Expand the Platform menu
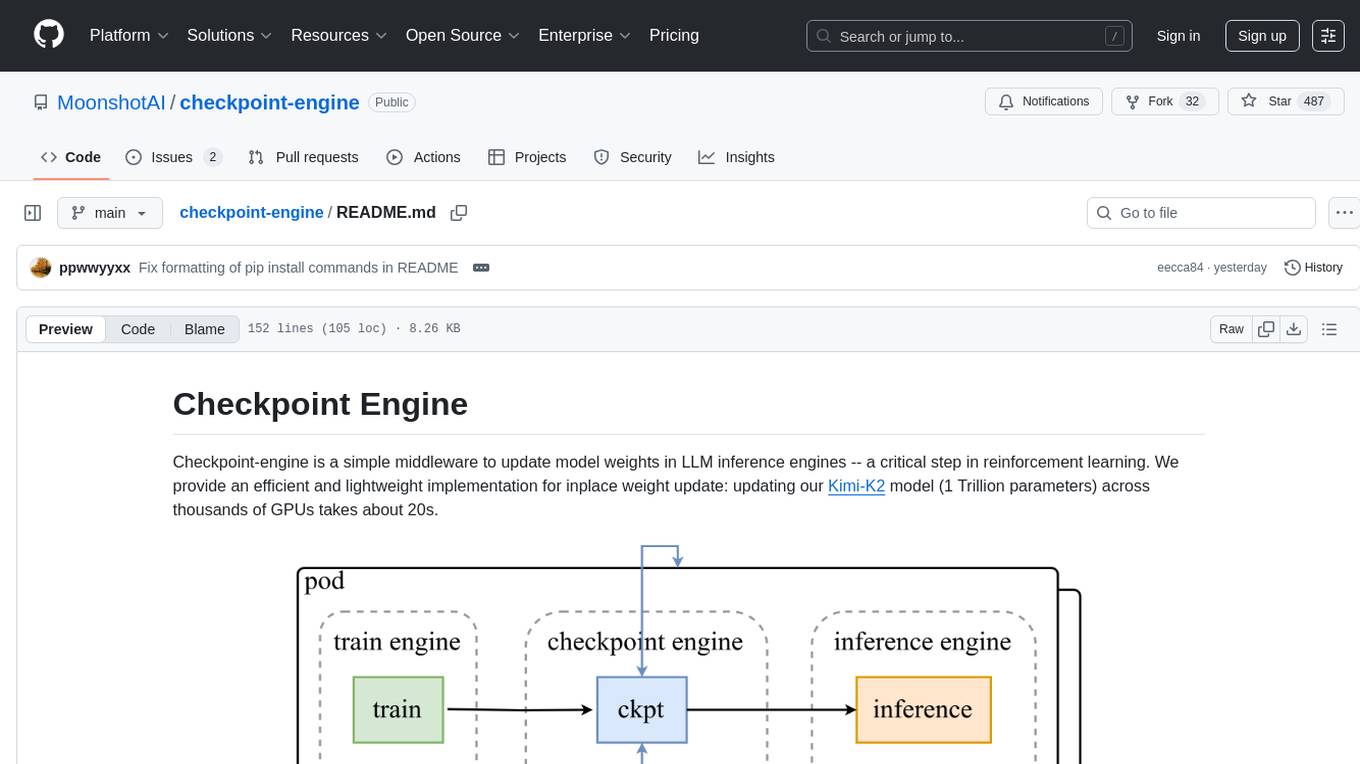This screenshot has width=1360, height=764. pos(129,35)
